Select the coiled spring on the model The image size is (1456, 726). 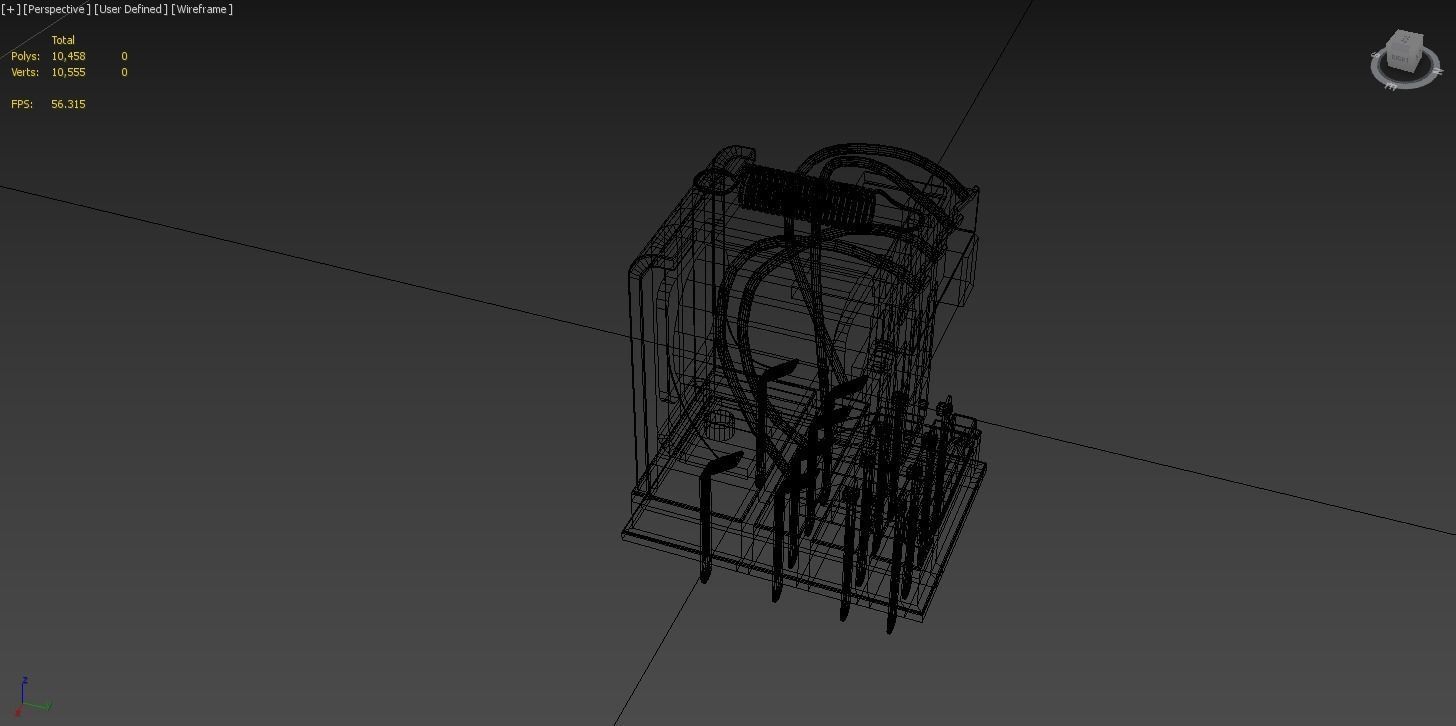tap(808, 198)
